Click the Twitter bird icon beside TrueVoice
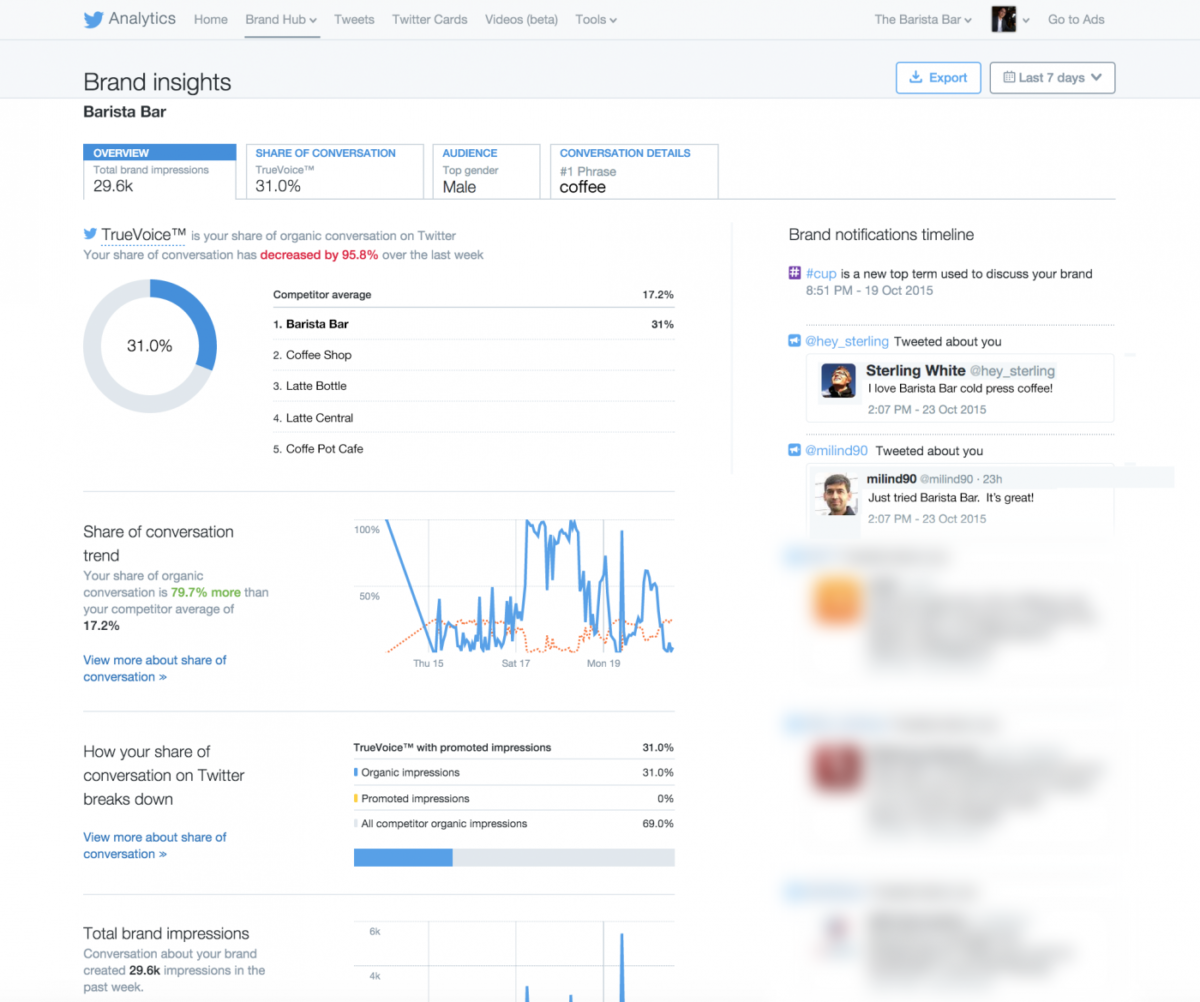 click(90, 234)
